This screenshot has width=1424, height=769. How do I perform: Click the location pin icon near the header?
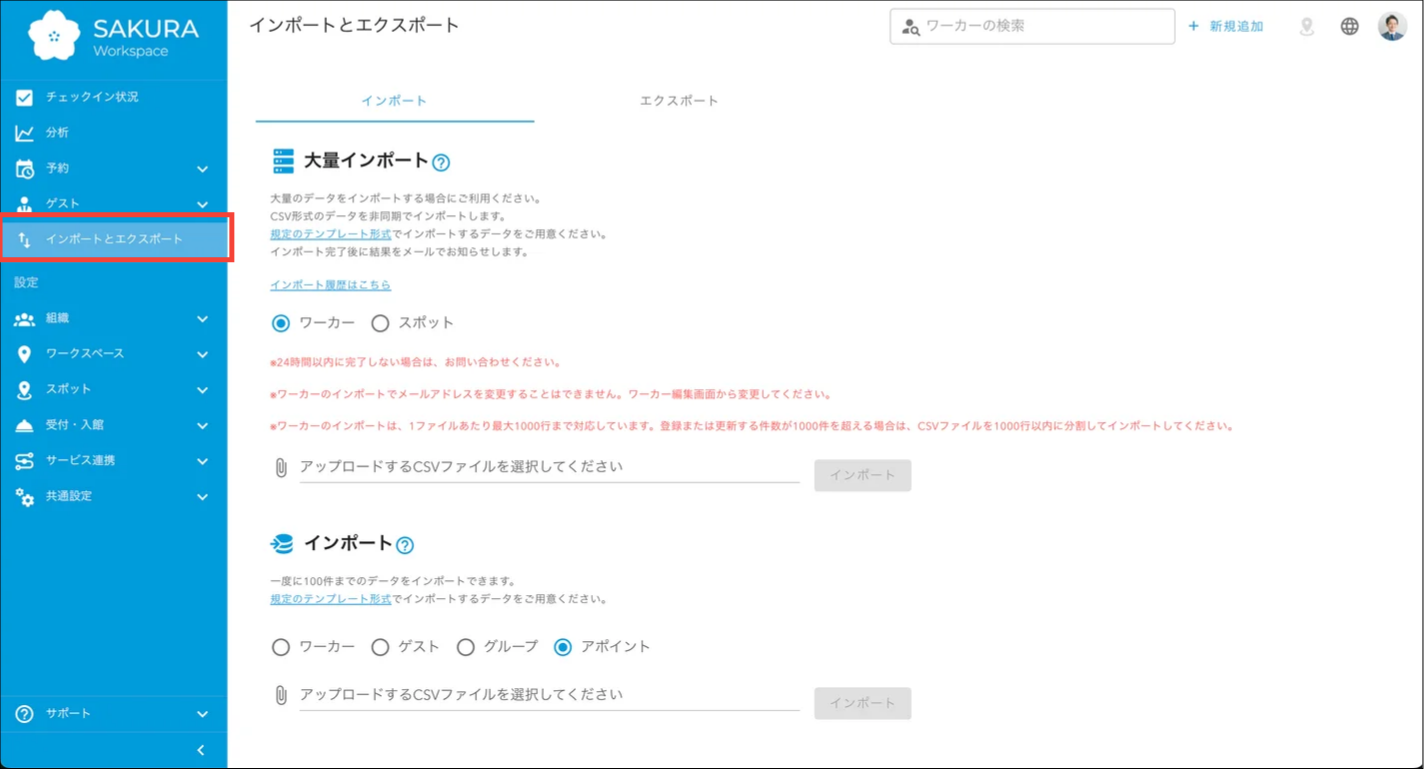point(1306,26)
